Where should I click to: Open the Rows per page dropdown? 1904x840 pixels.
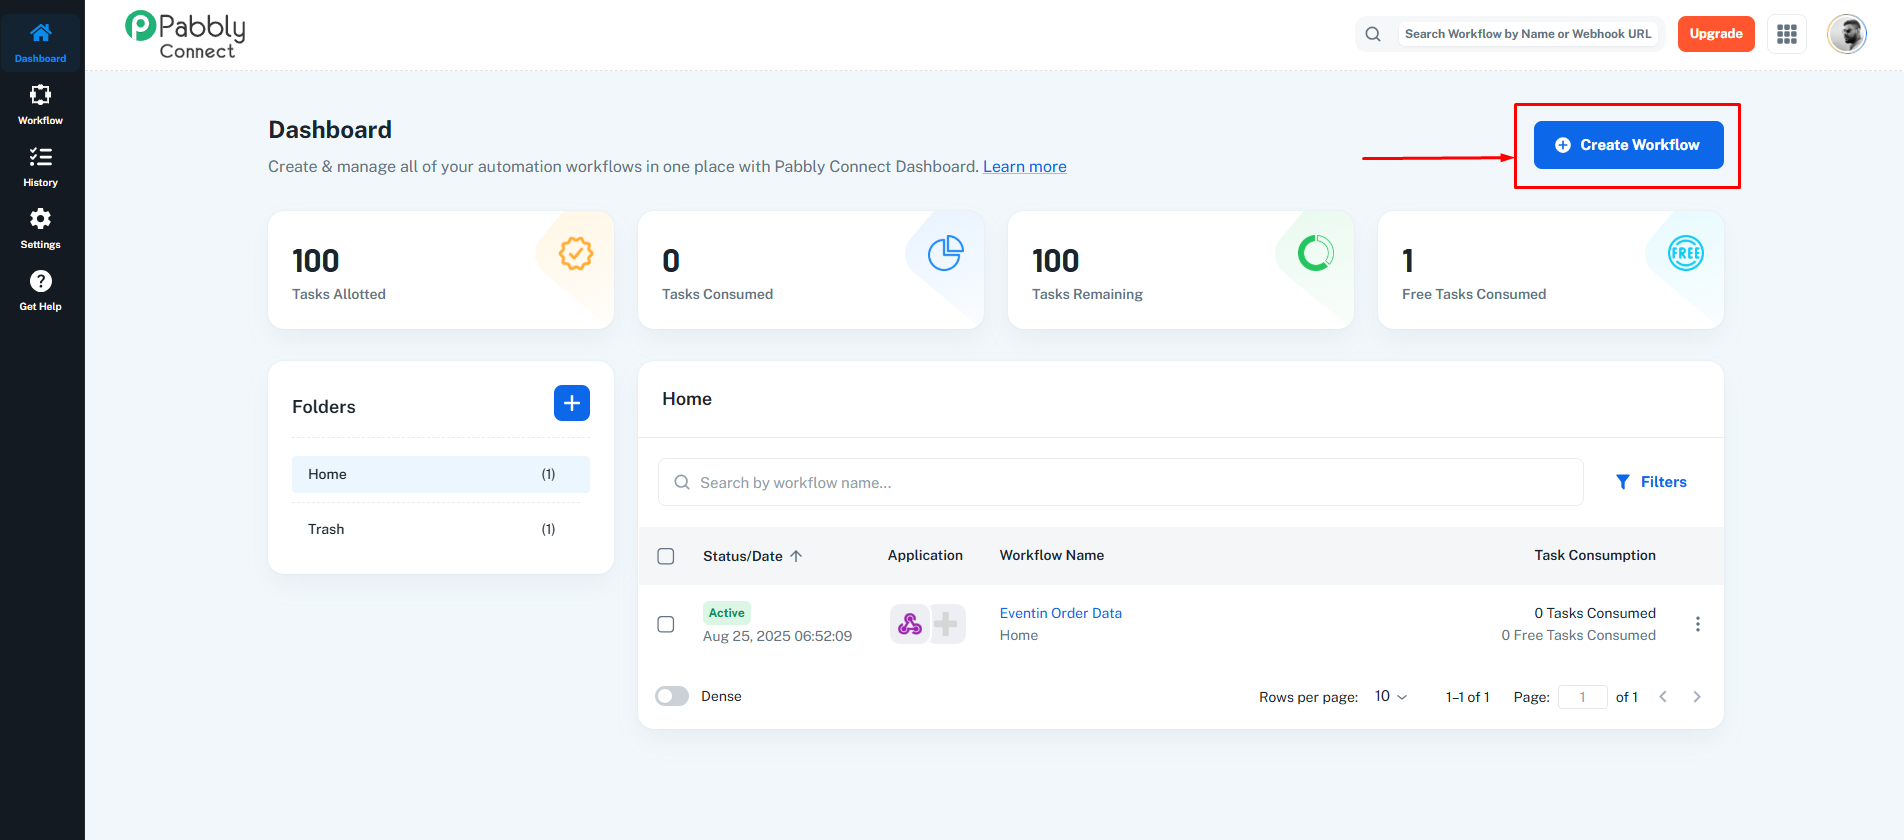[1391, 696]
